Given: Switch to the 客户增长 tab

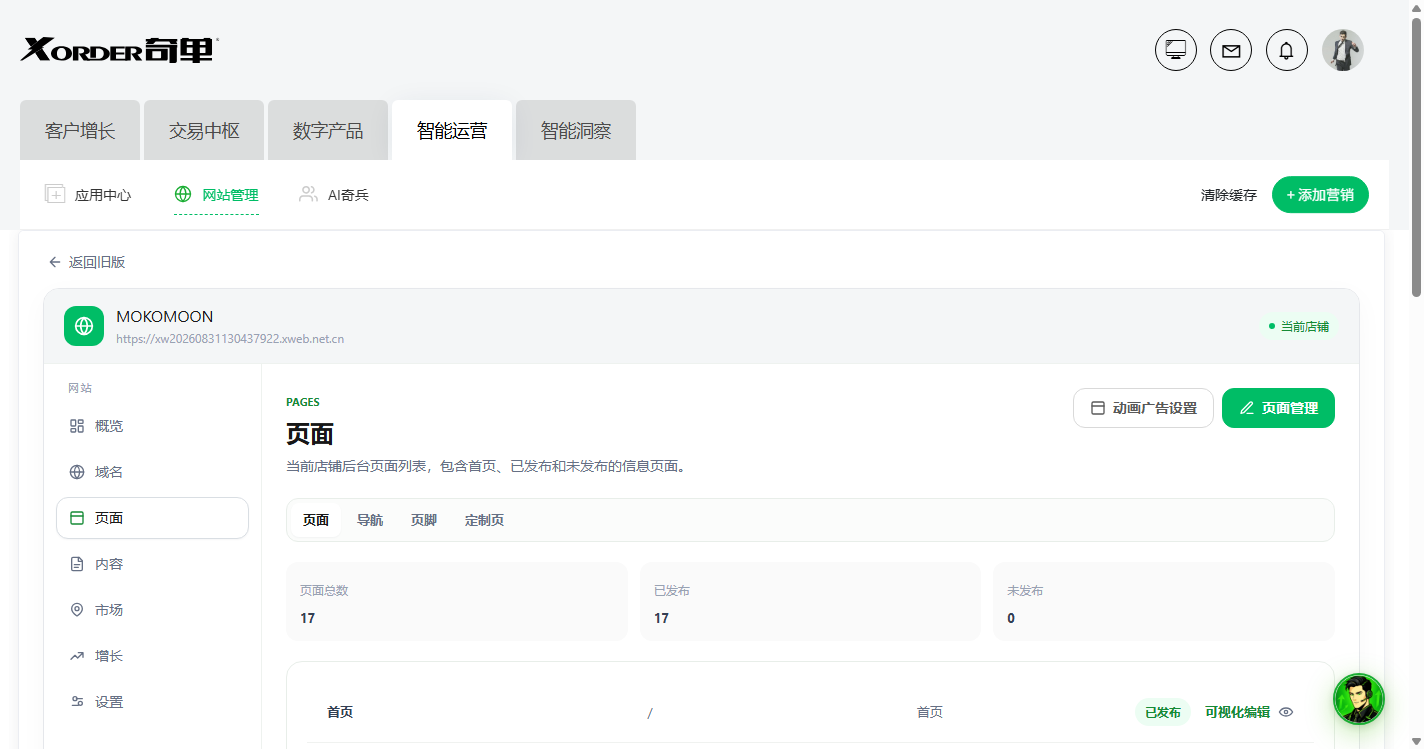Looking at the screenshot, I should (x=80, y=130).
